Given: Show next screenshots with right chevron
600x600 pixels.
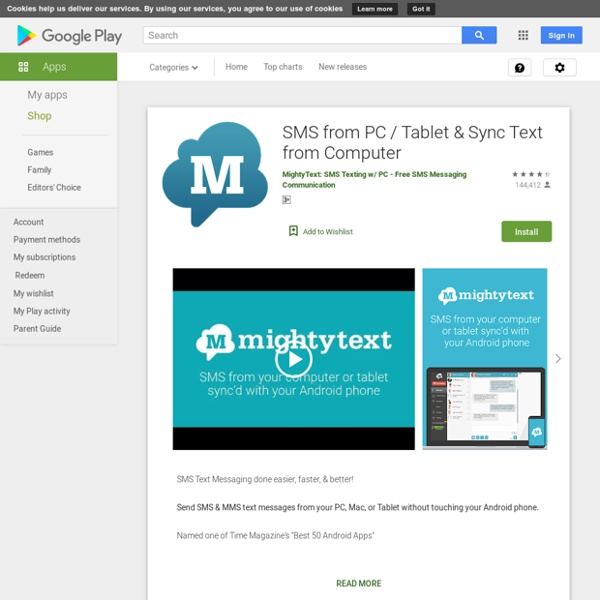Looking at the screenshot, I should coord(558,359).
